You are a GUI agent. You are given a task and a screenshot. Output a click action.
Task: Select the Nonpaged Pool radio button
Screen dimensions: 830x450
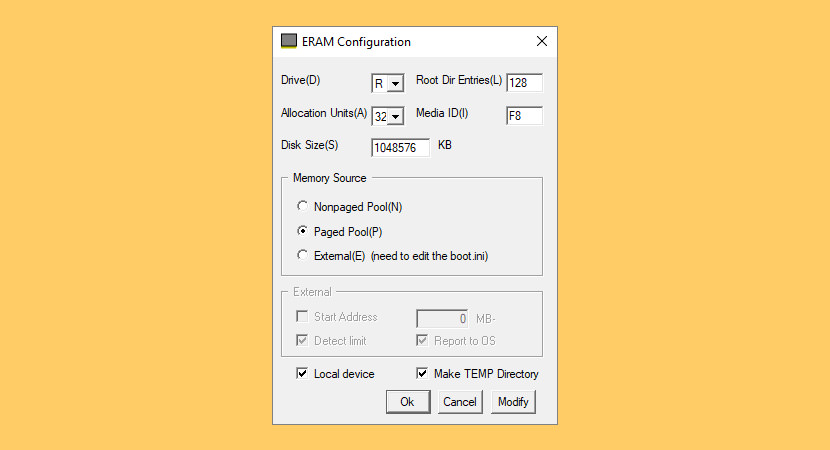[x=303, y=207]
